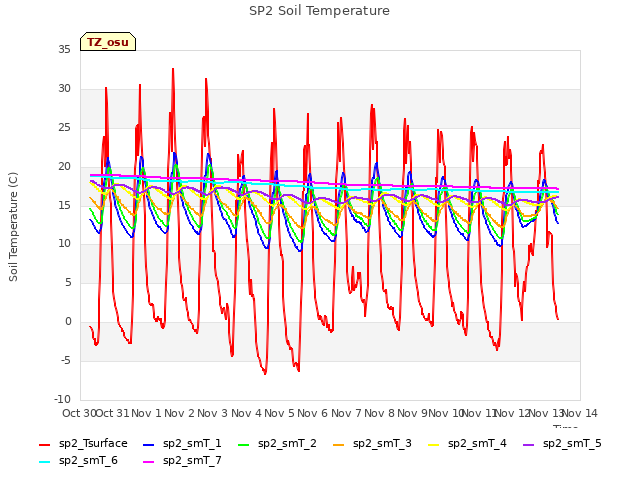
Task: Click the magenta sp2_smT_7 legend swatch
Action: click(149, 462)
